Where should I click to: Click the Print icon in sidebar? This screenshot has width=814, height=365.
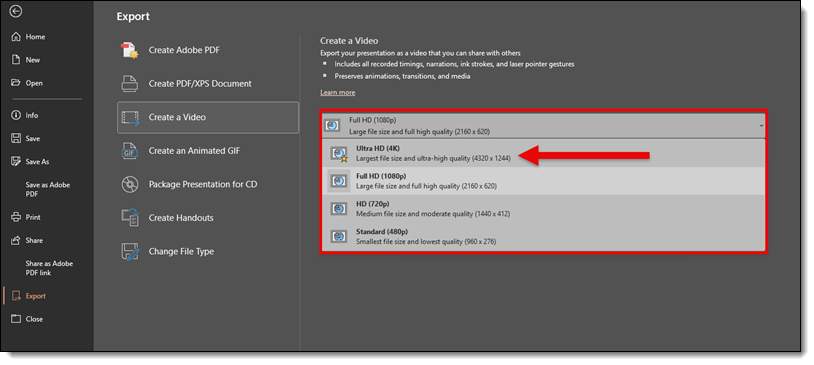pos(16,217)
